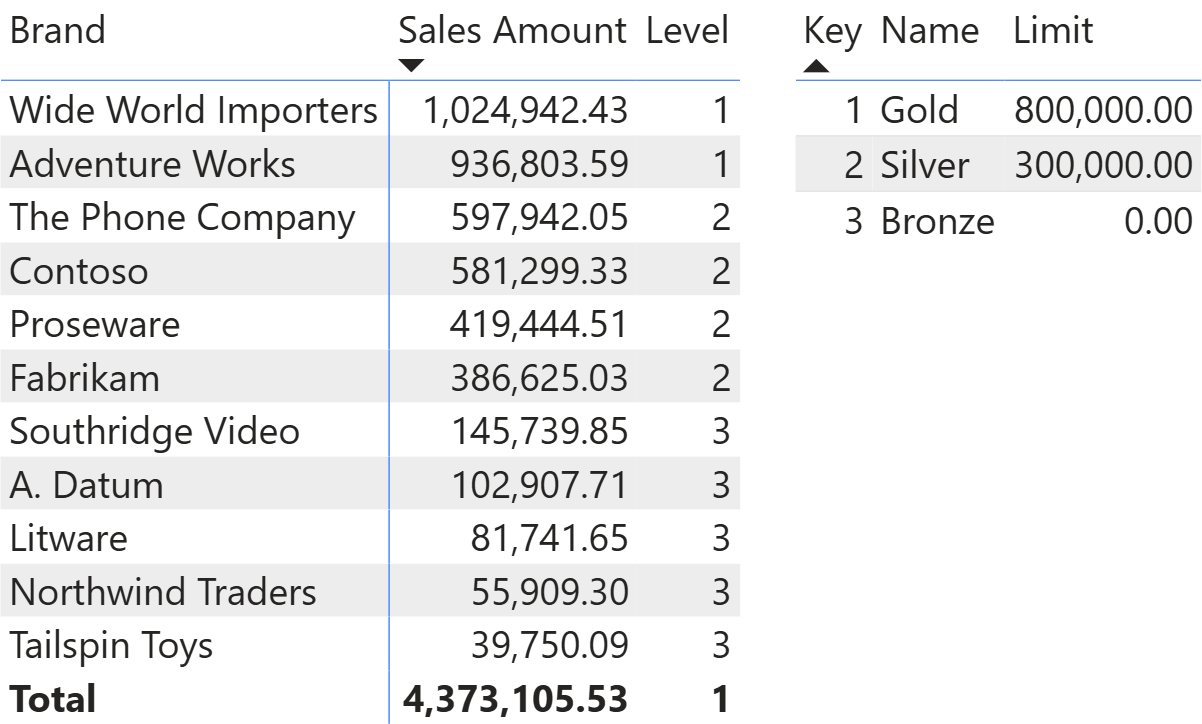1202x724 pixels.
Task: Click the Southridge Video row
Action: (x=154, y=432)
